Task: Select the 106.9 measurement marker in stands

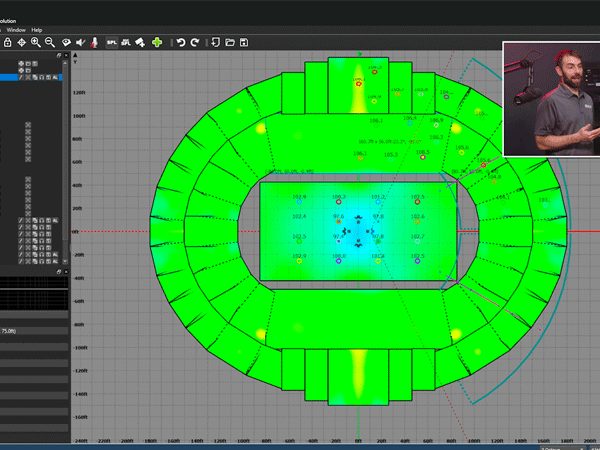Action: [x=436, y=125]
